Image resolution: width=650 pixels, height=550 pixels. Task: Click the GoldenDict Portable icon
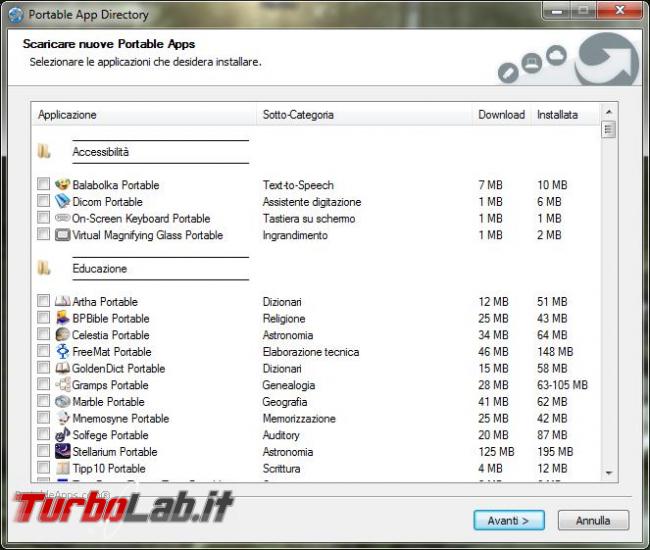point(63,368)
